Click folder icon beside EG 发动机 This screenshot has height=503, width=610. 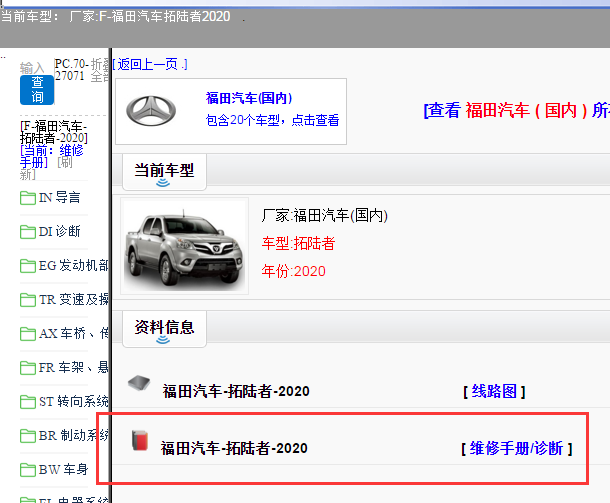28,266
